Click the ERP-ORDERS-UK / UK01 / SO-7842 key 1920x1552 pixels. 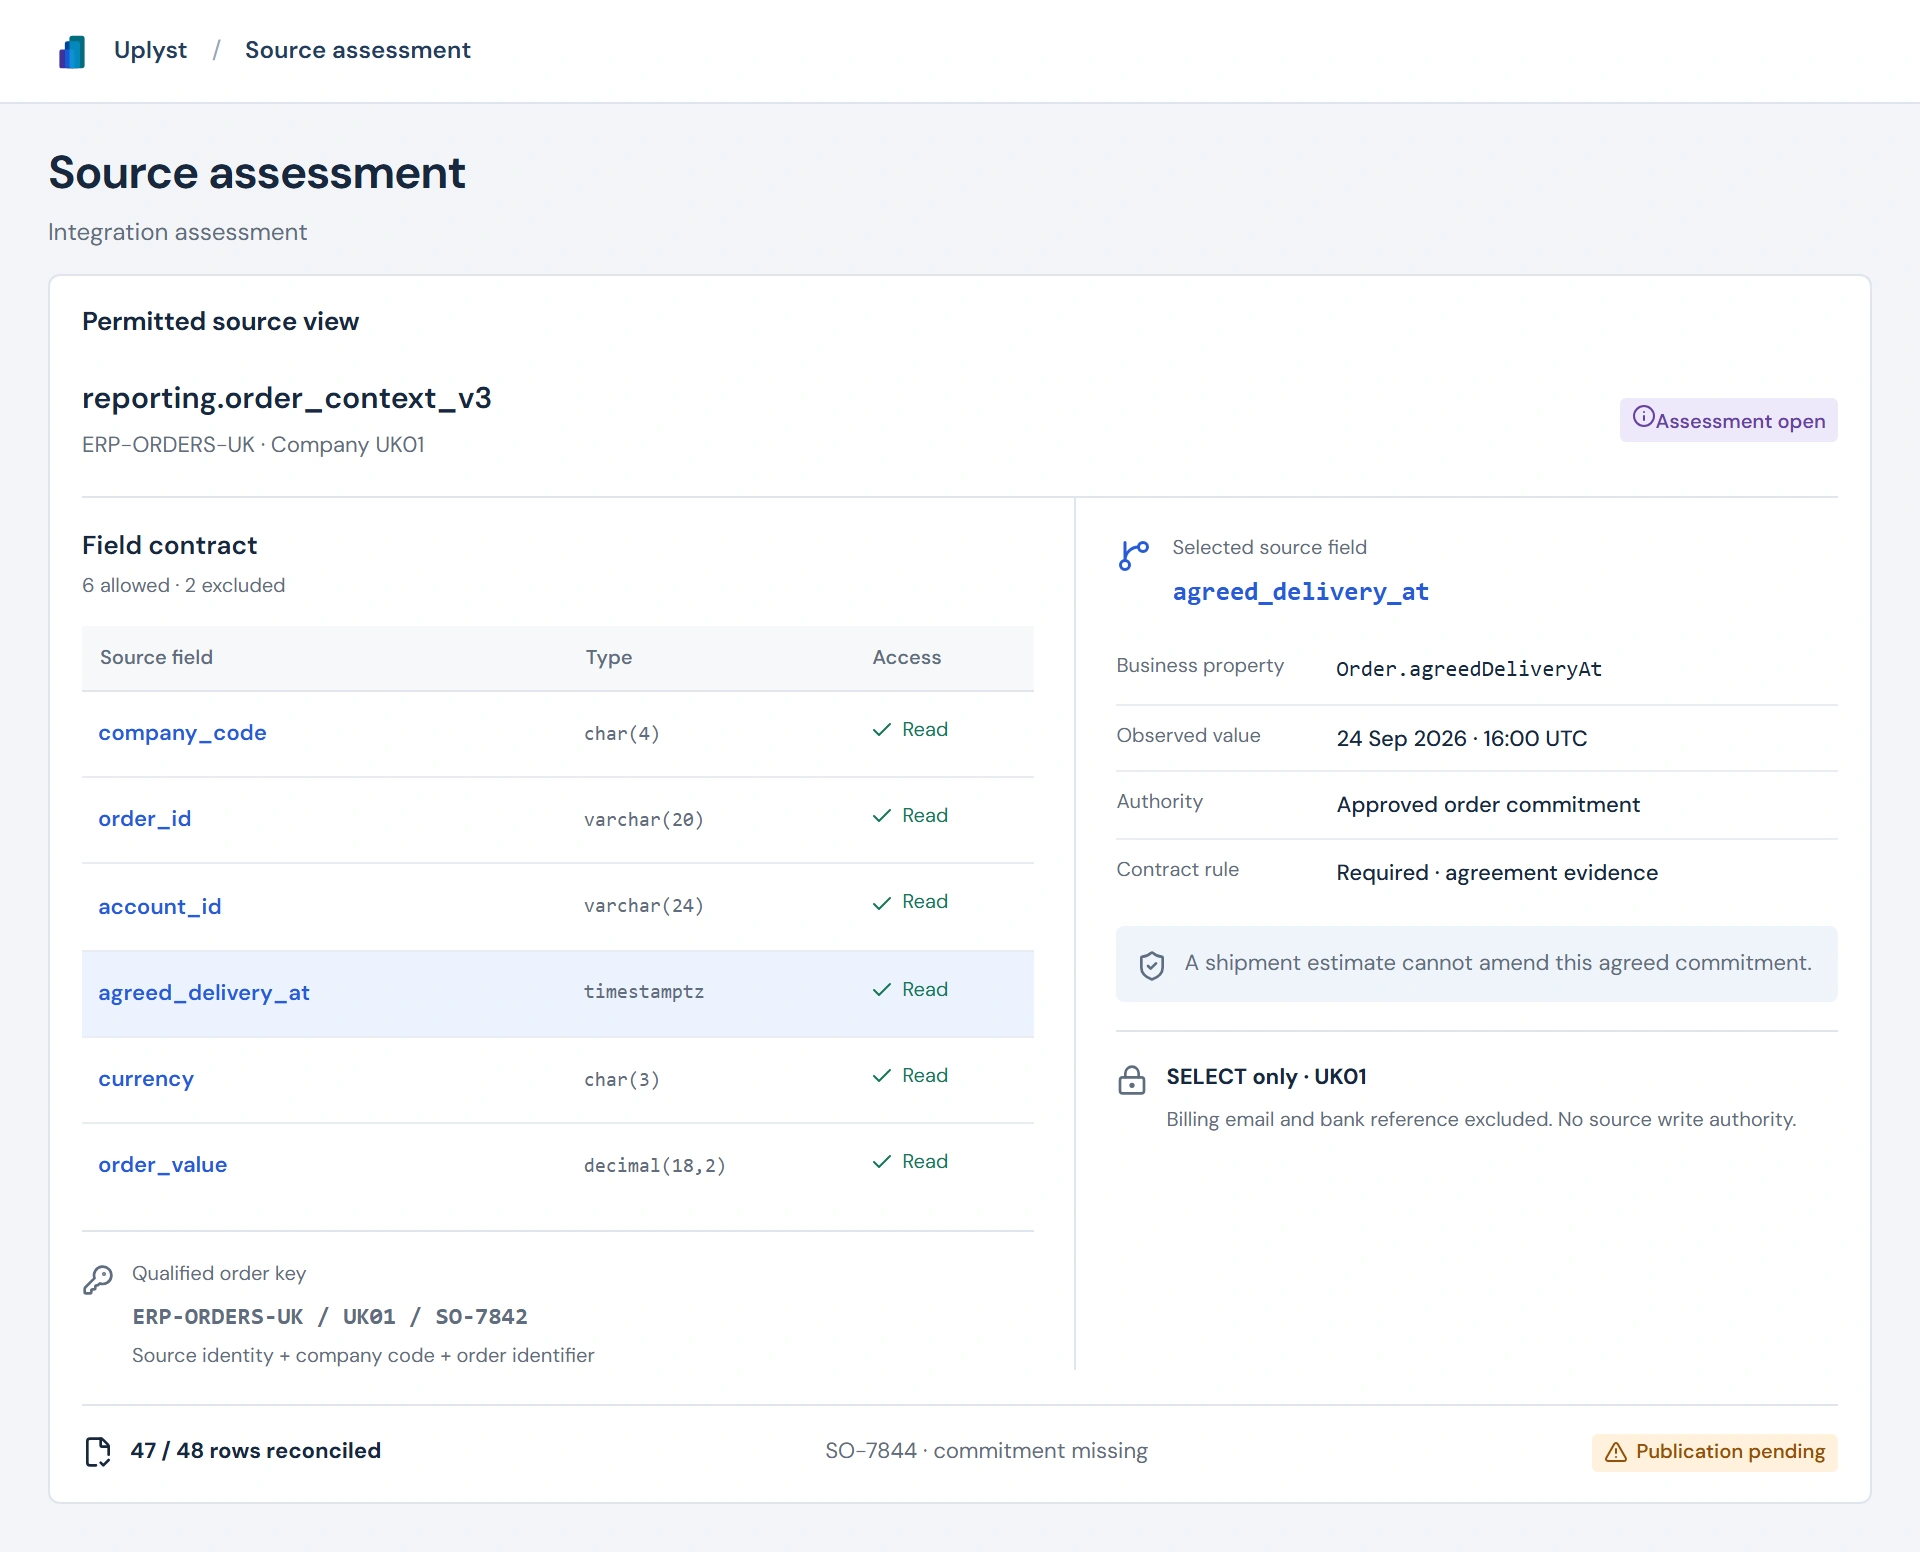point(329,1317)
